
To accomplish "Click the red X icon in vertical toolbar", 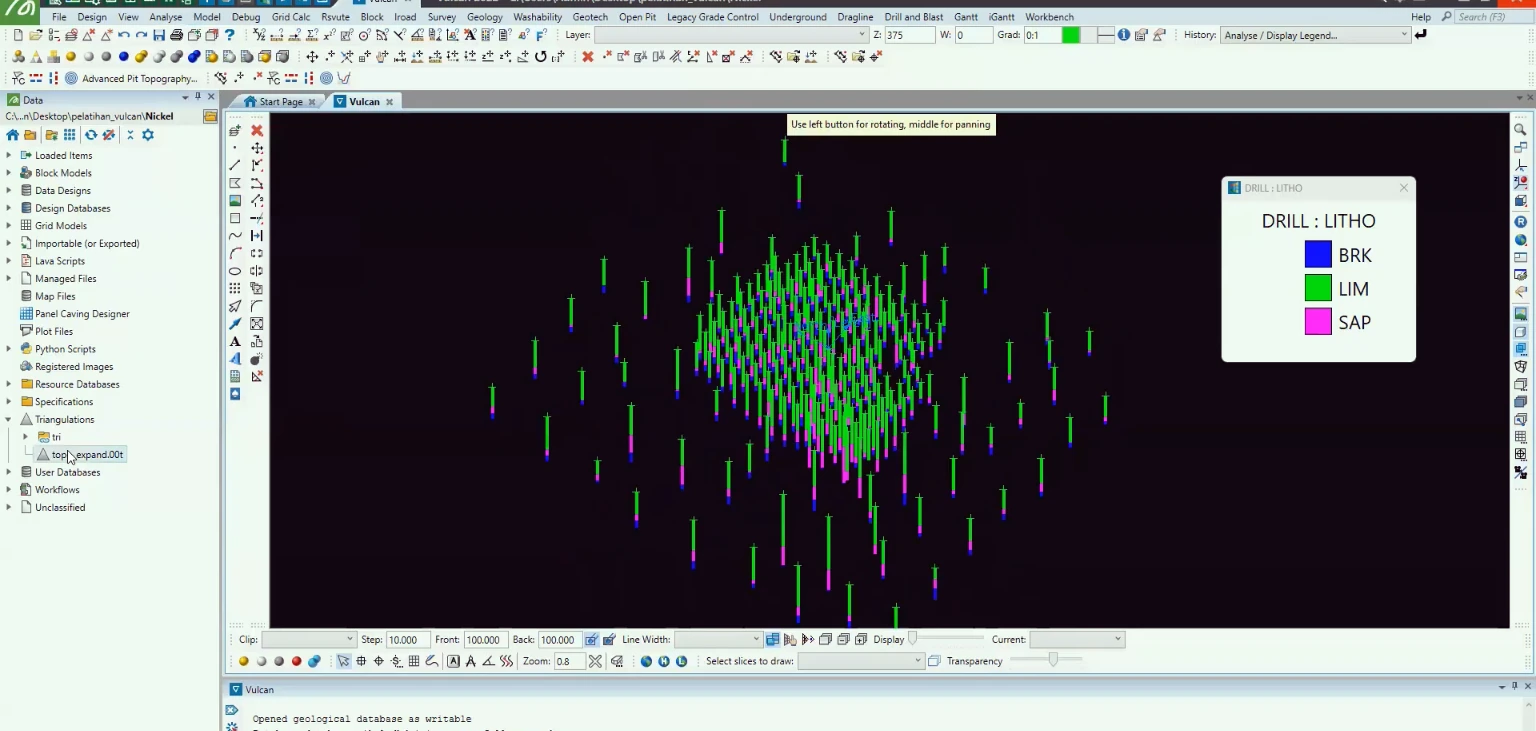I will (x=257, y=130).
